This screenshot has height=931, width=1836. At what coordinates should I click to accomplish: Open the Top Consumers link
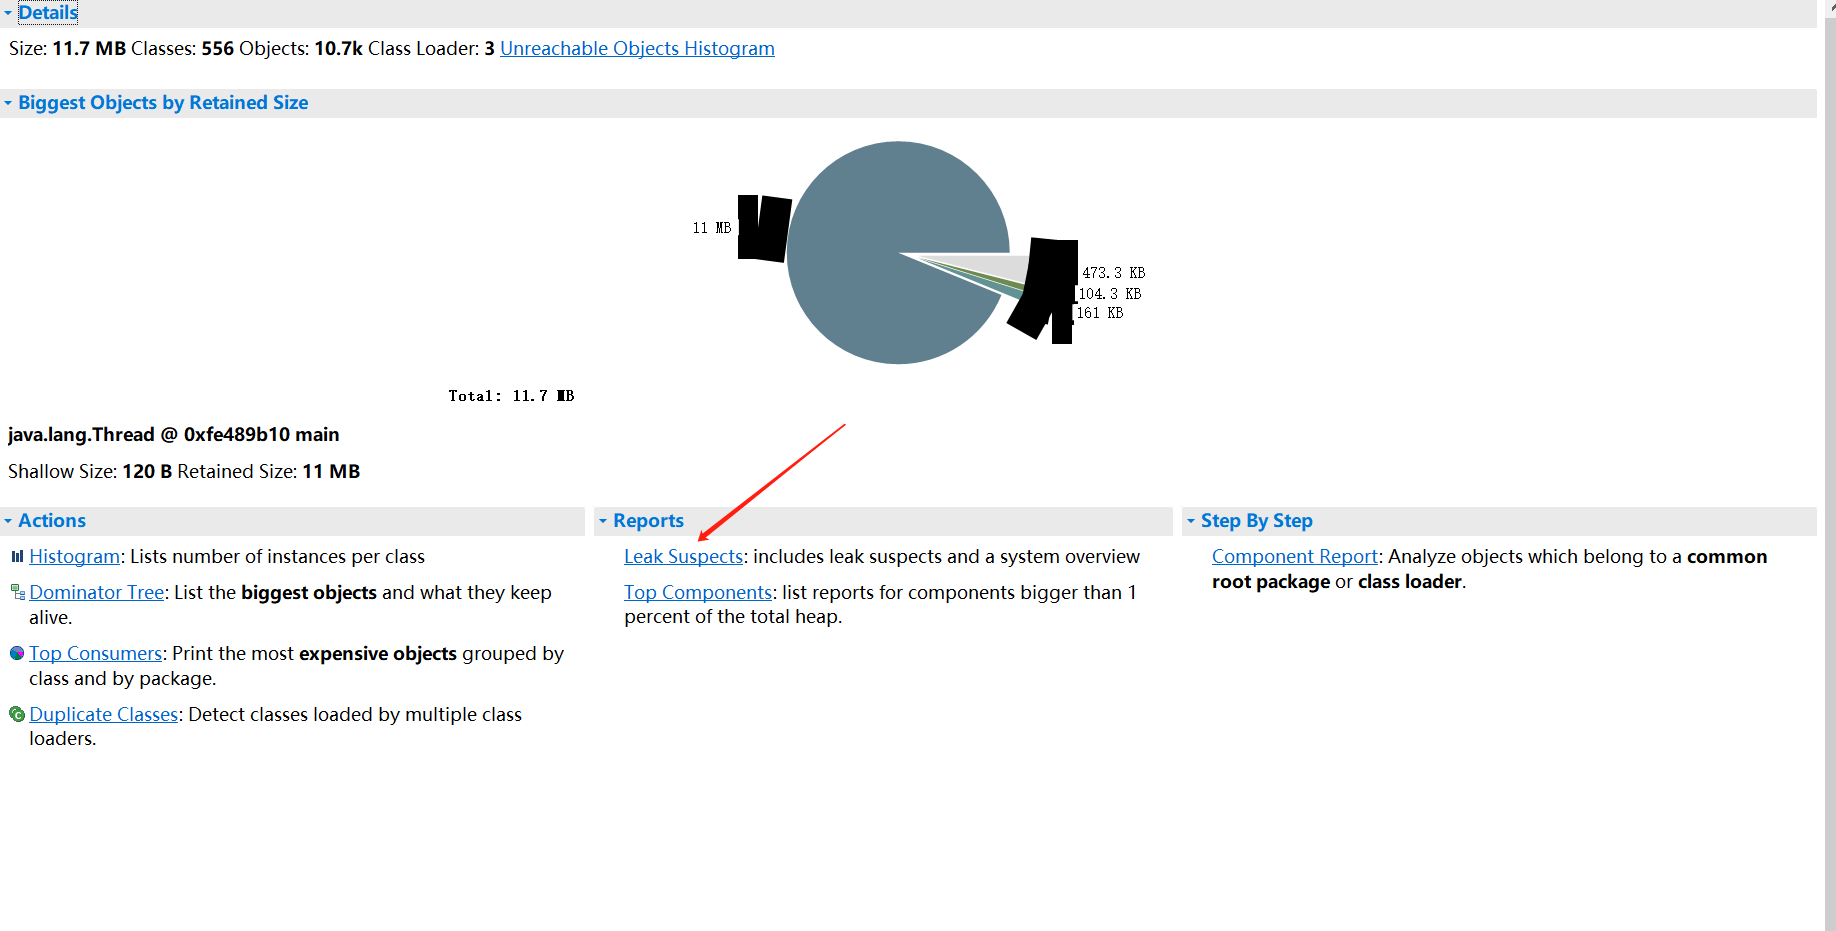click(x=96, y=653)
